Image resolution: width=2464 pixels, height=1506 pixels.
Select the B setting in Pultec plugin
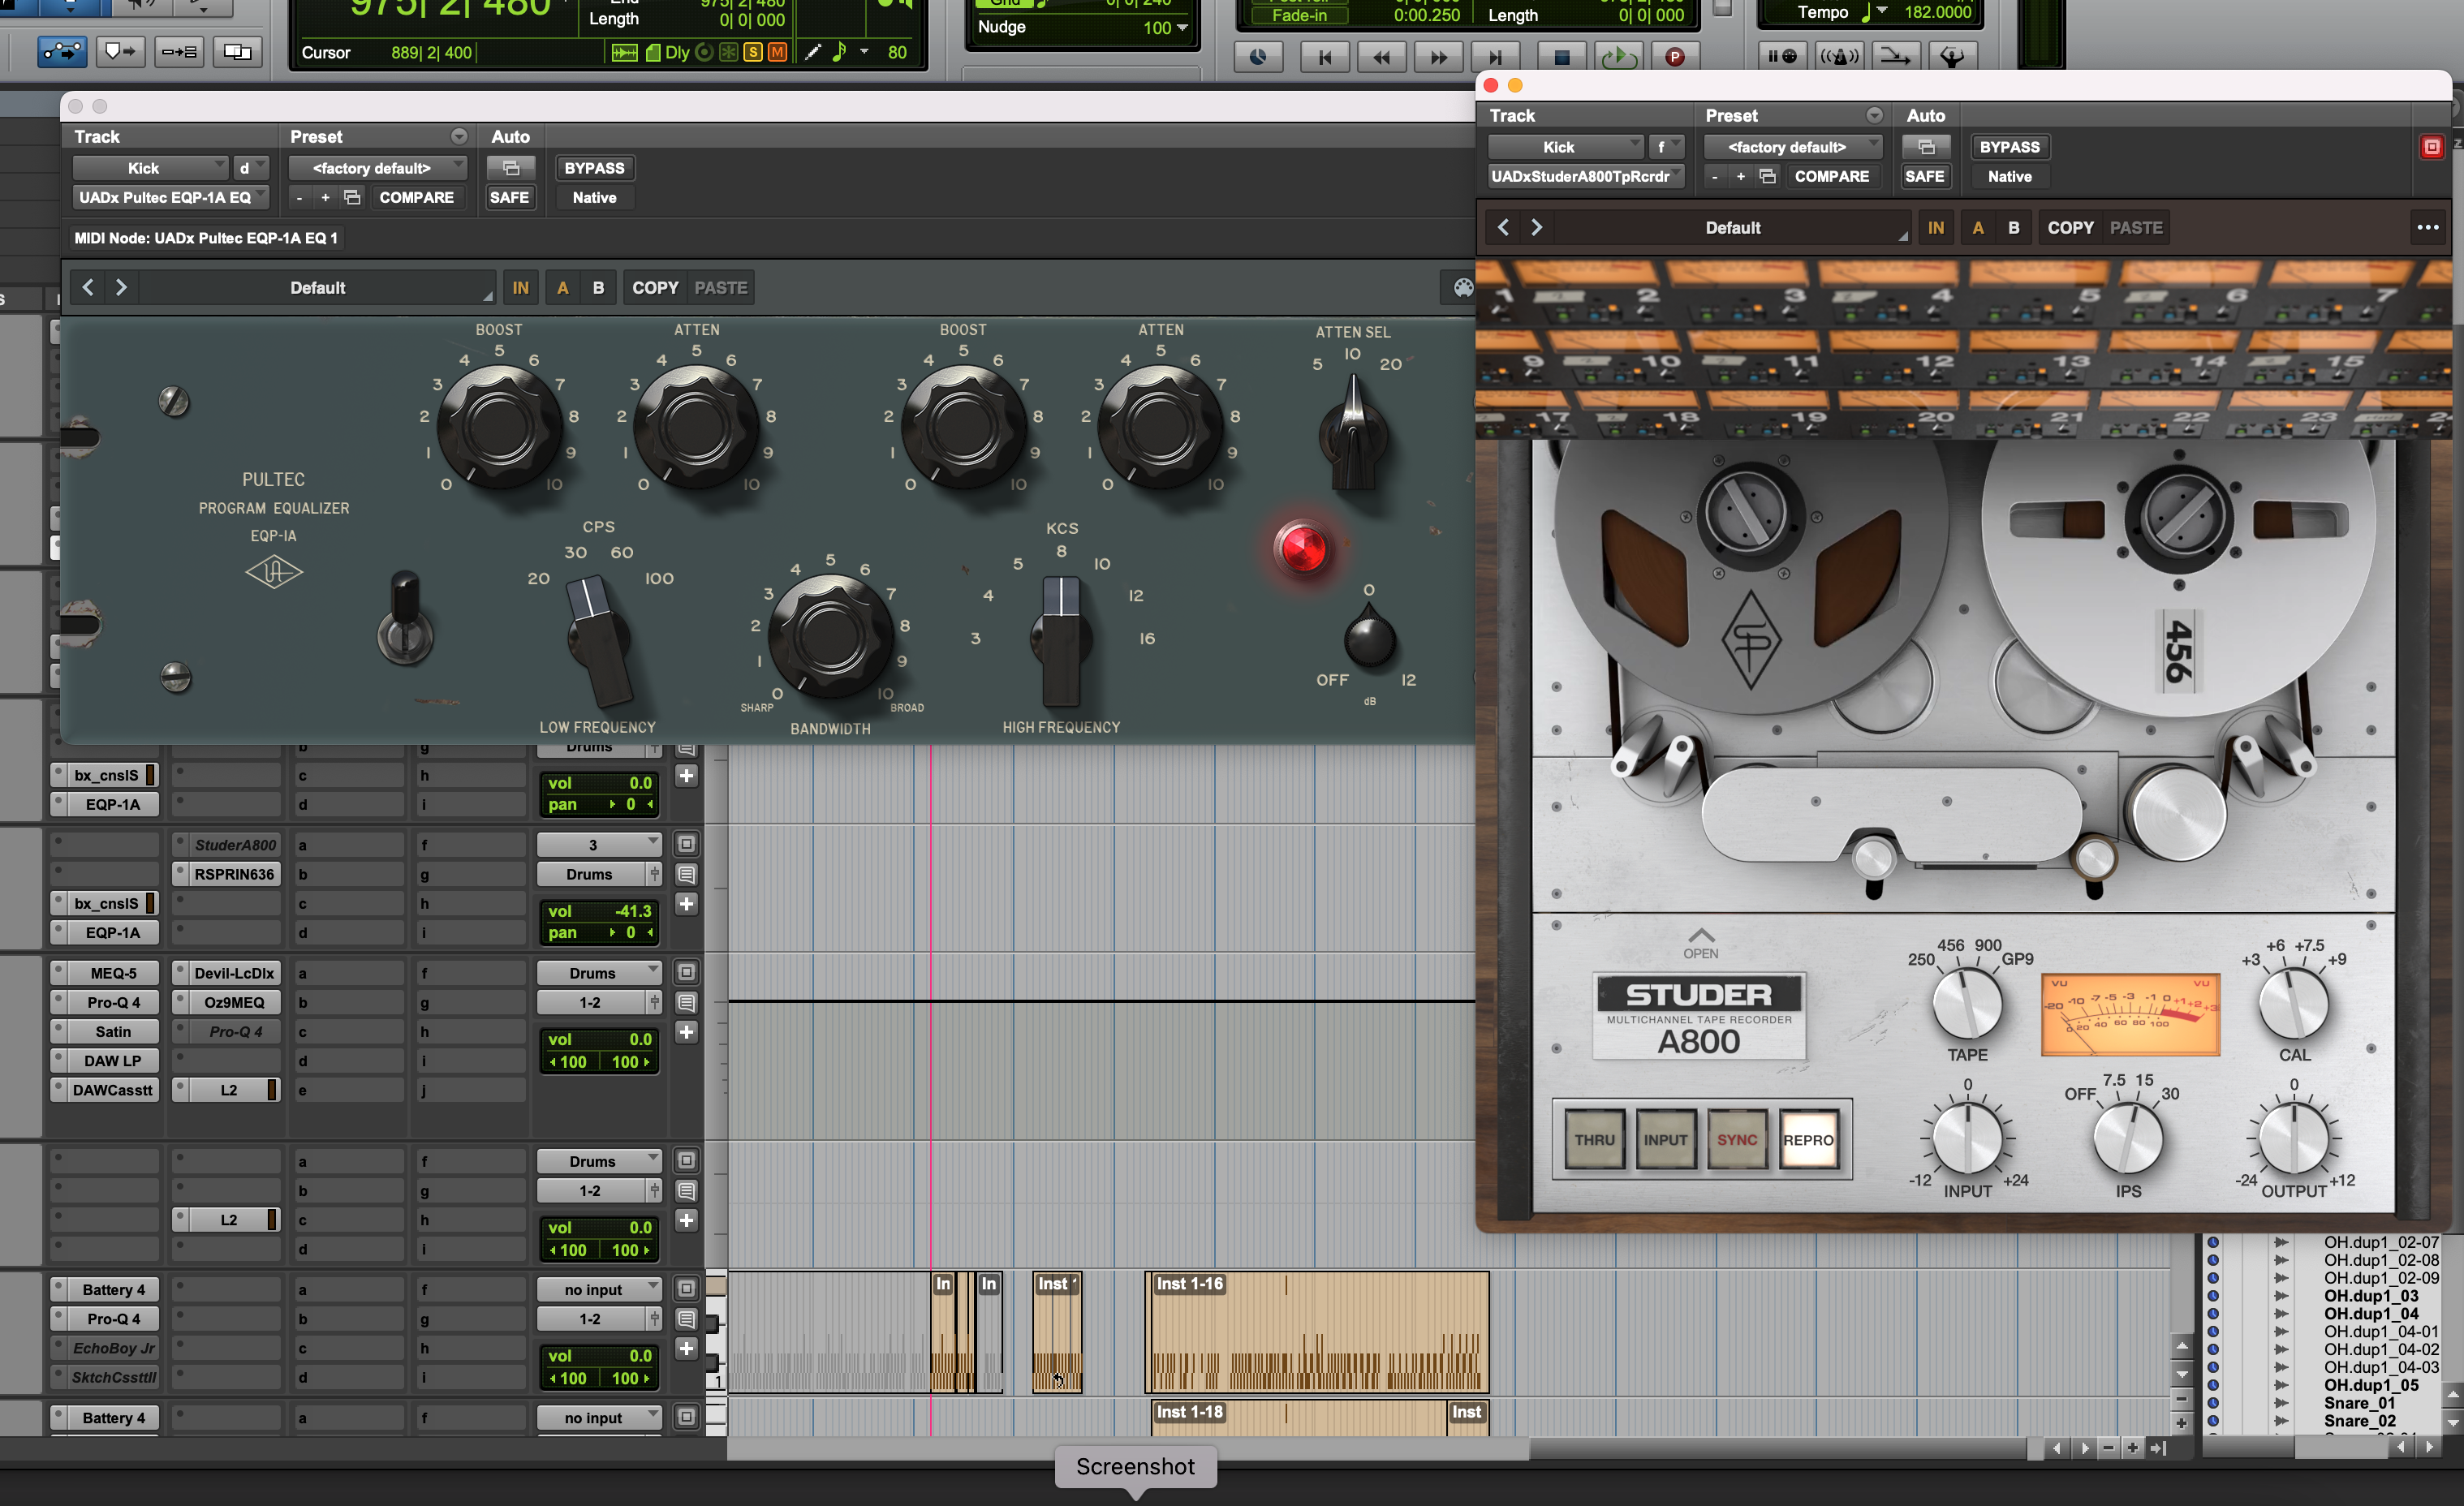point(599,288)
